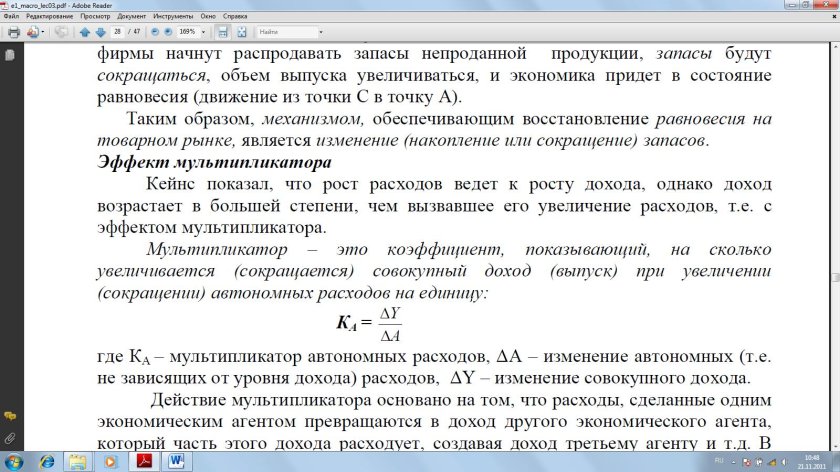Open the Attachments paperclip panel
The height and width of the screenshot is (472, 840).
(9, 438)
